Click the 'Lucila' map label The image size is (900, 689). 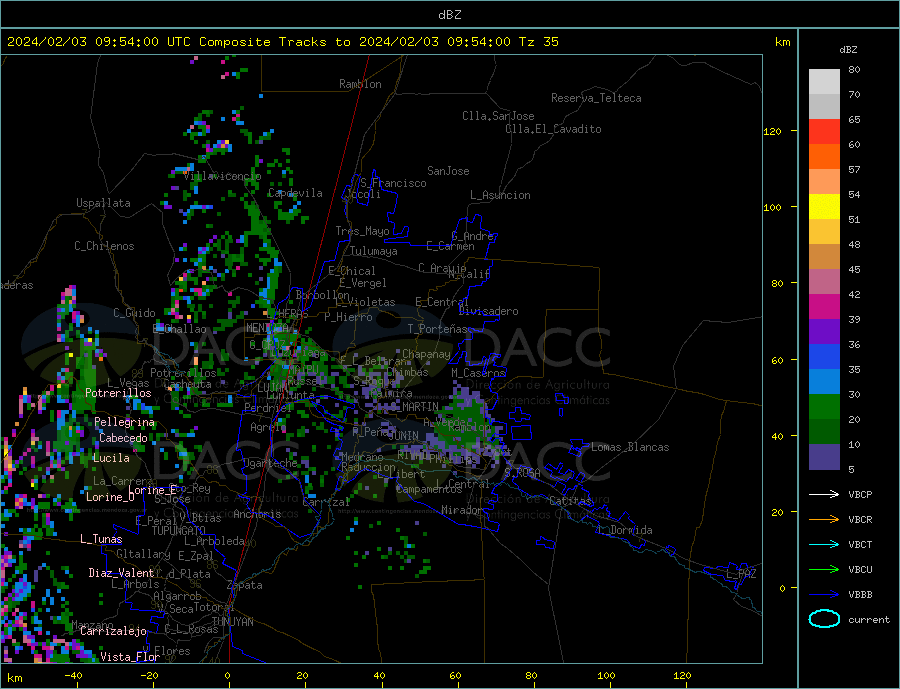click(111, 458)
